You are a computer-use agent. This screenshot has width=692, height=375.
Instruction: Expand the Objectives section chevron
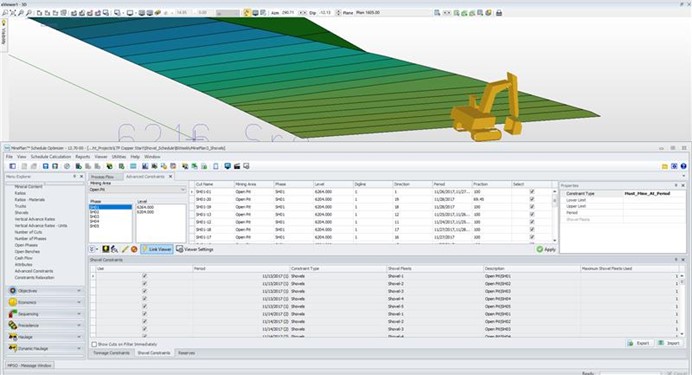click(79, 291)
